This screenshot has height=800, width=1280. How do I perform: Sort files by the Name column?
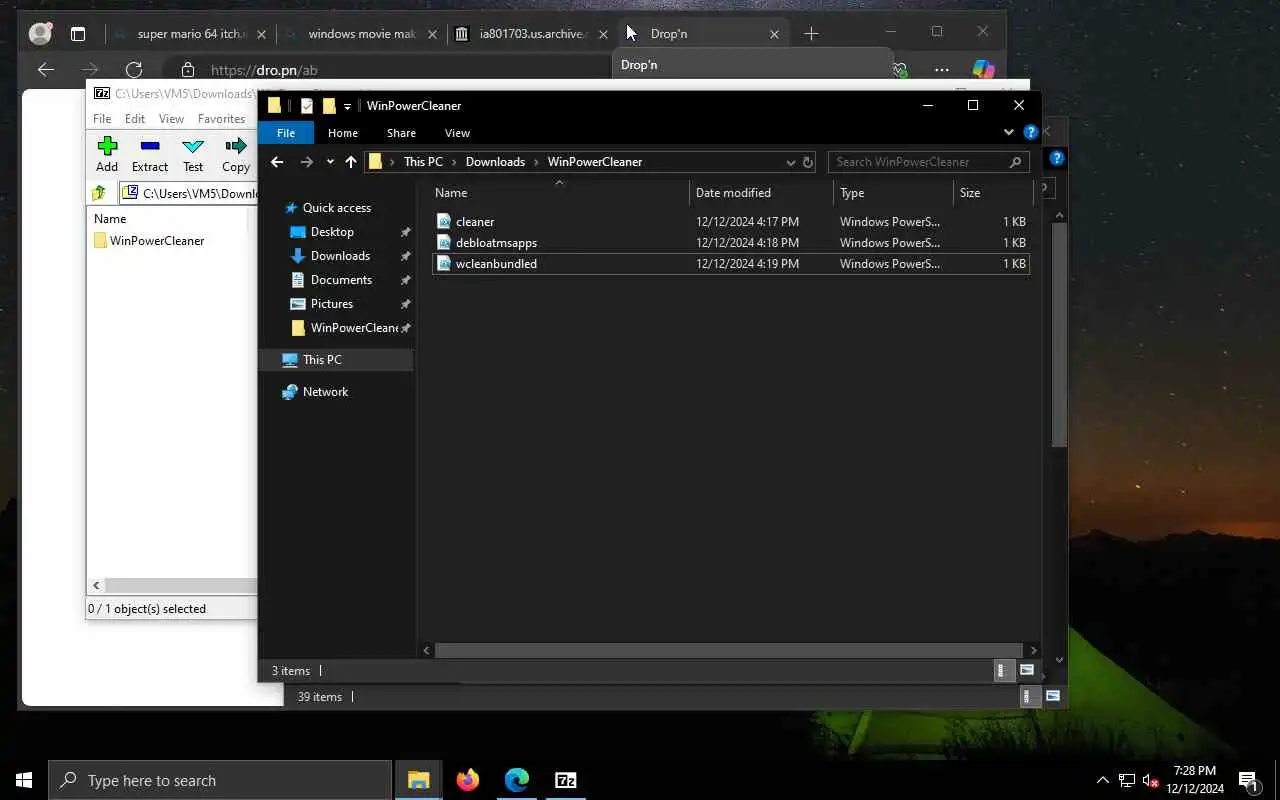(560, 193)
